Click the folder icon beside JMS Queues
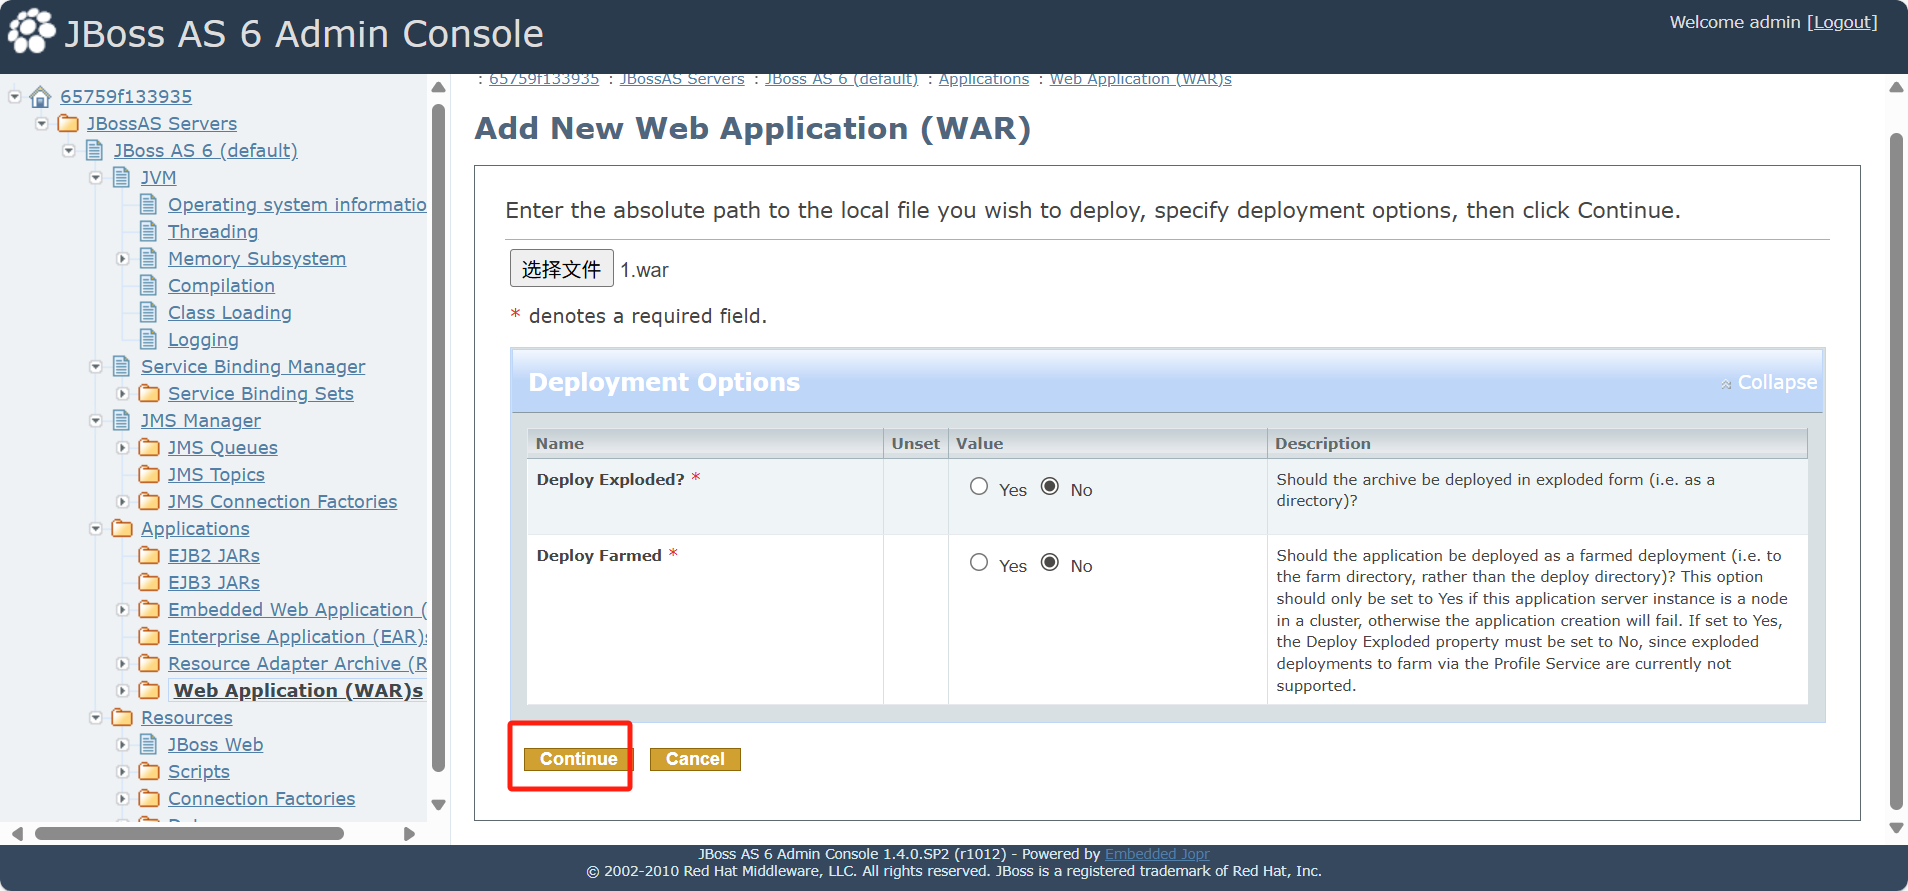 [149, 447]
